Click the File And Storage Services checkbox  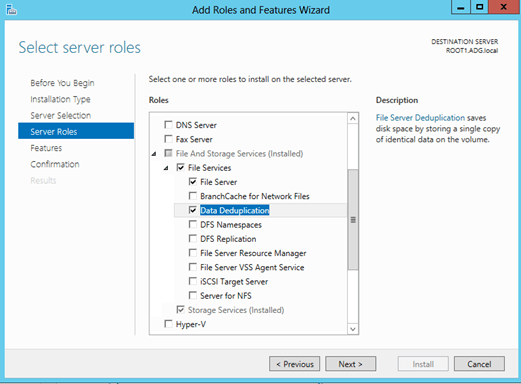pos(168,153)
